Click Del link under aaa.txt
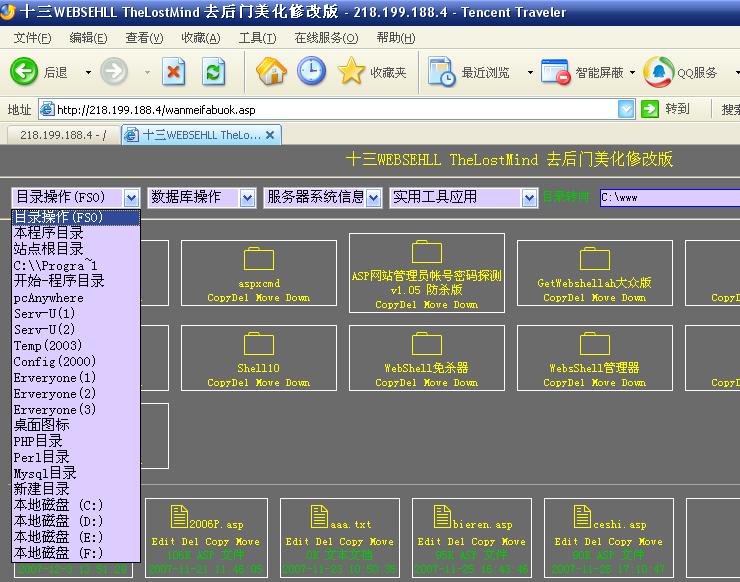This screenshot has width=740, height=582. point(323,542)
